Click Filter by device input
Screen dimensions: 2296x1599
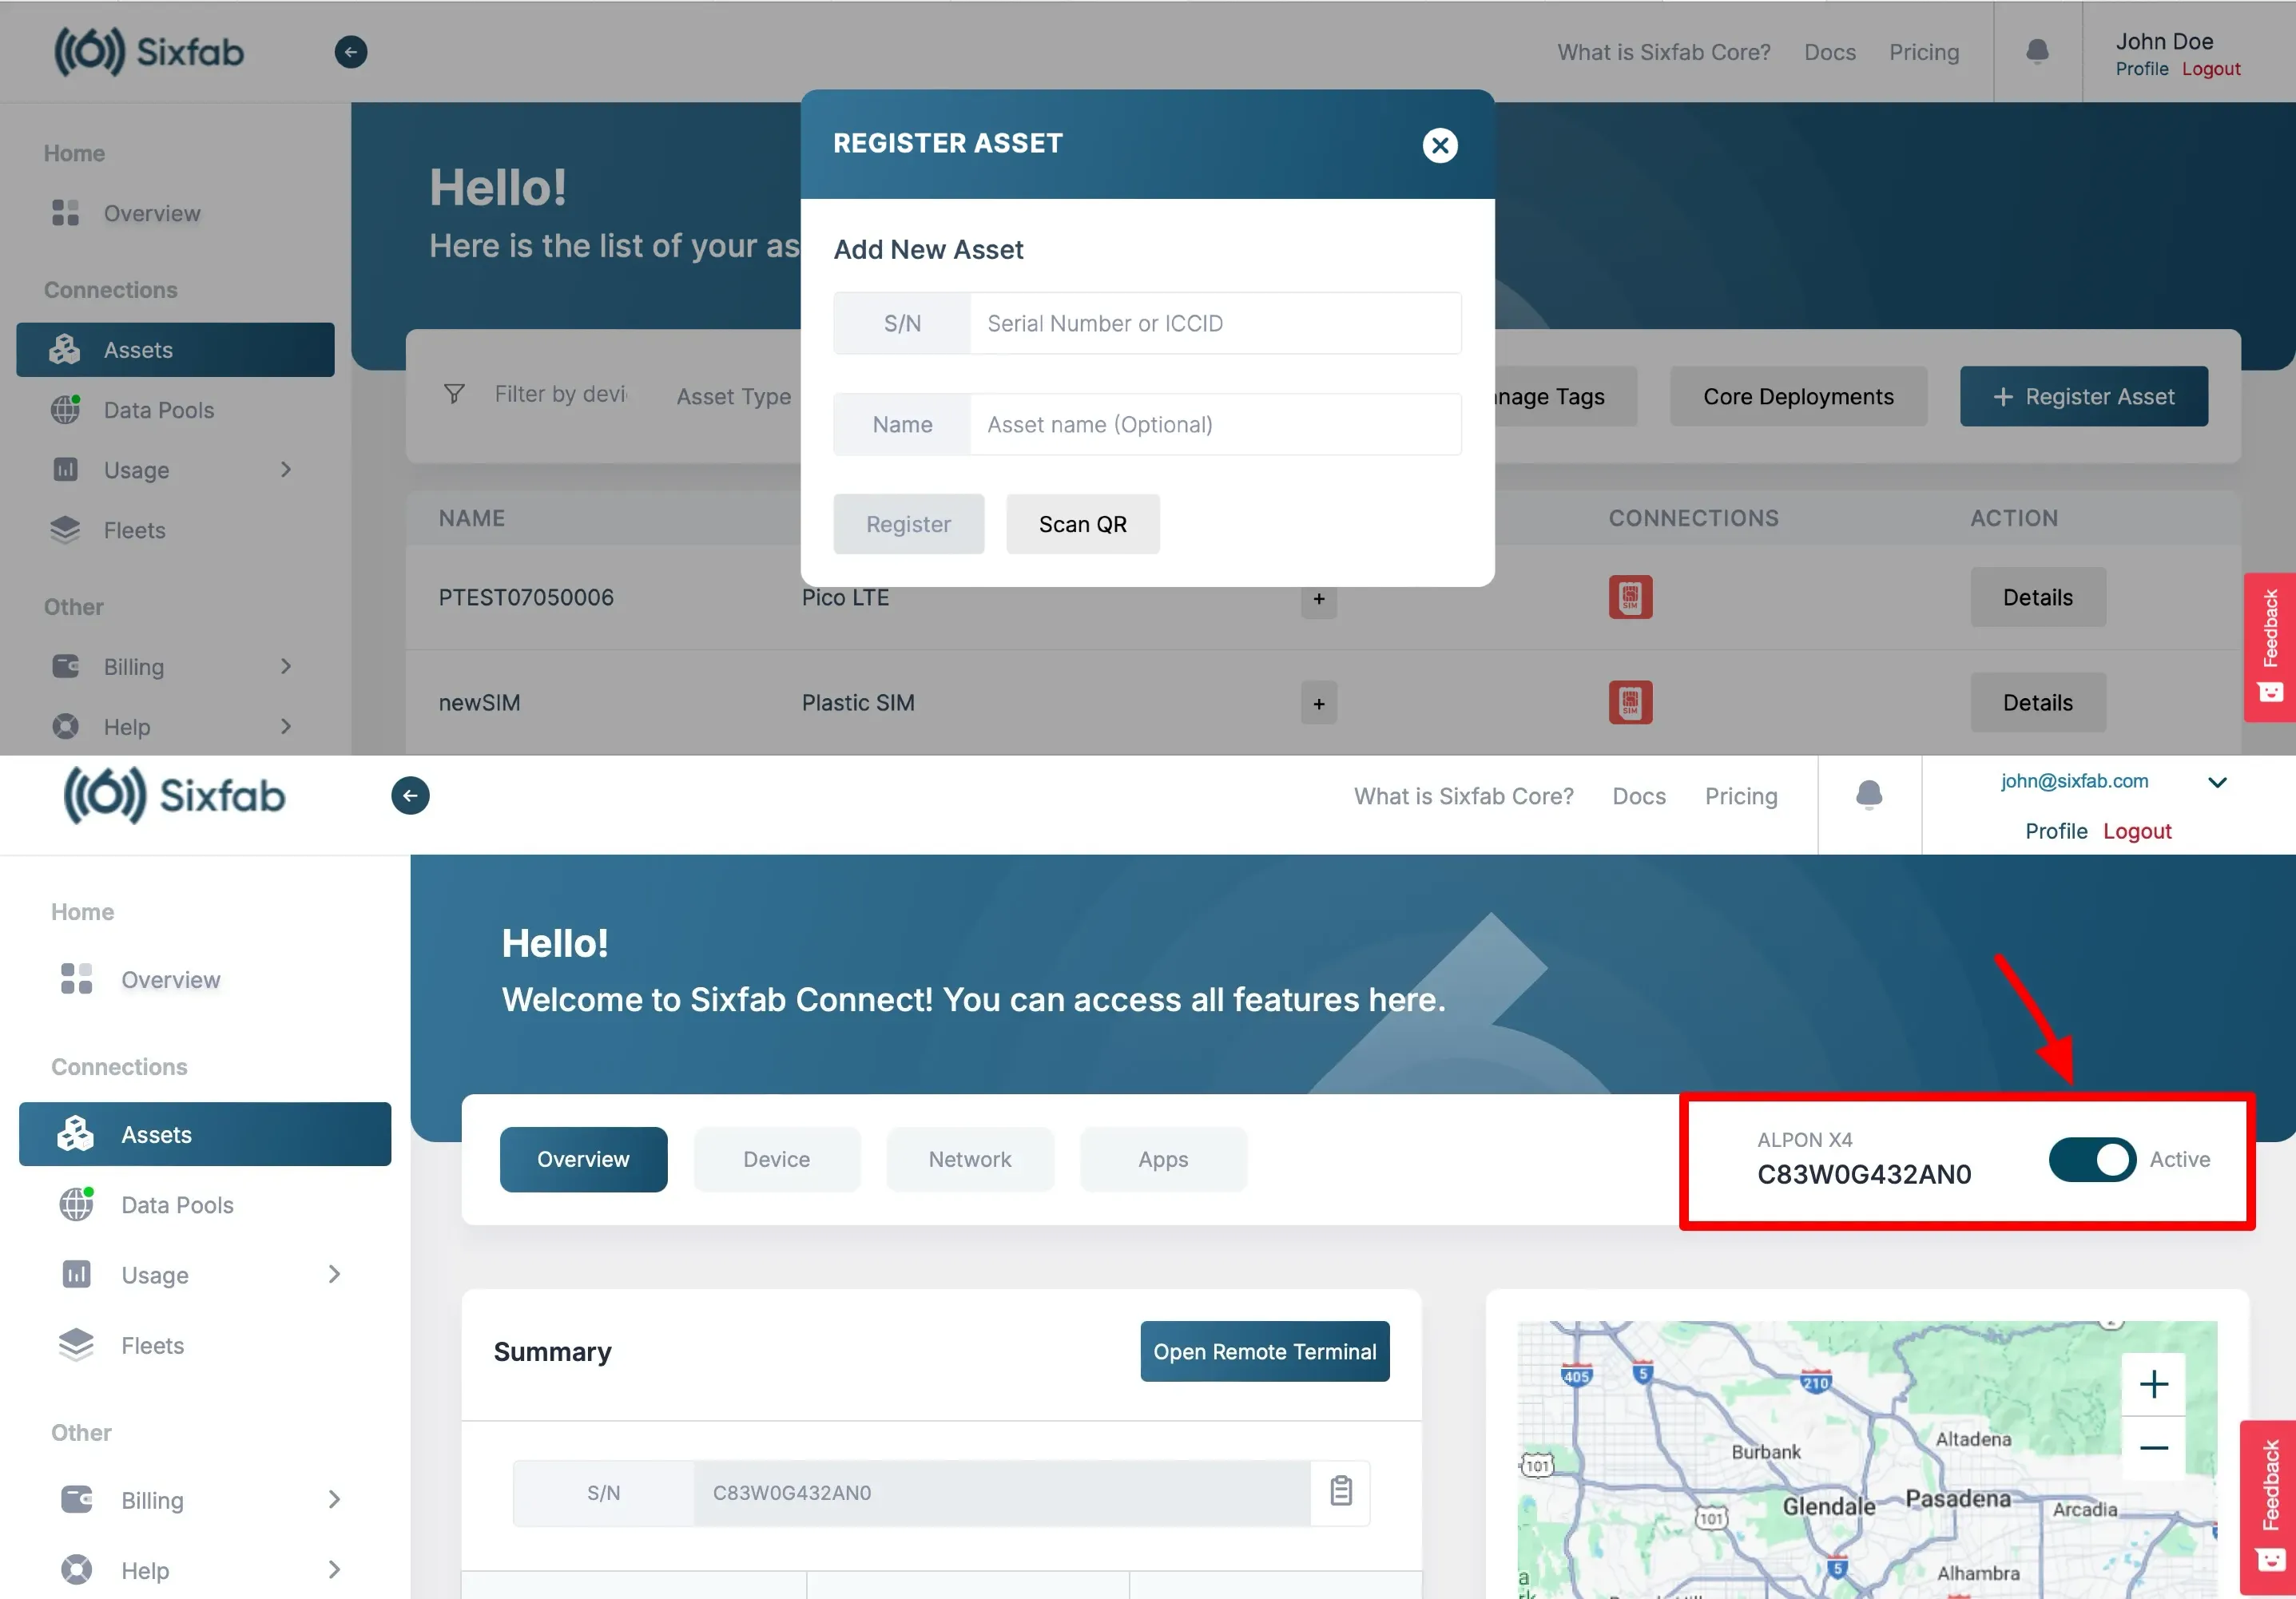560,394
